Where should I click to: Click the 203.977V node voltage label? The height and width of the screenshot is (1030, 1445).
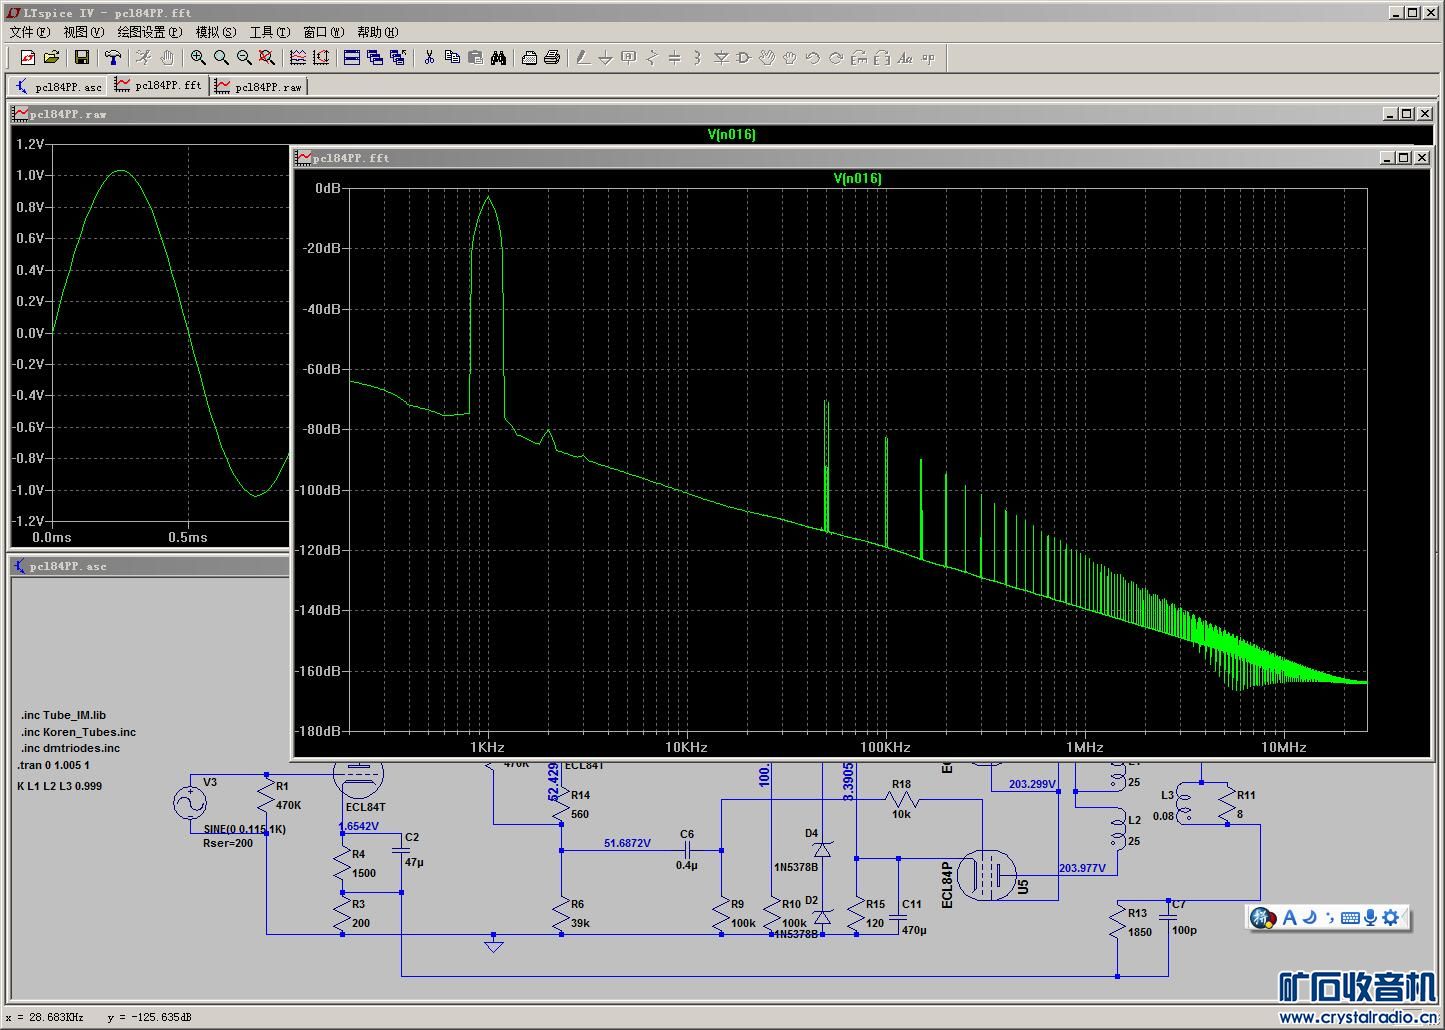[1082, 868]
